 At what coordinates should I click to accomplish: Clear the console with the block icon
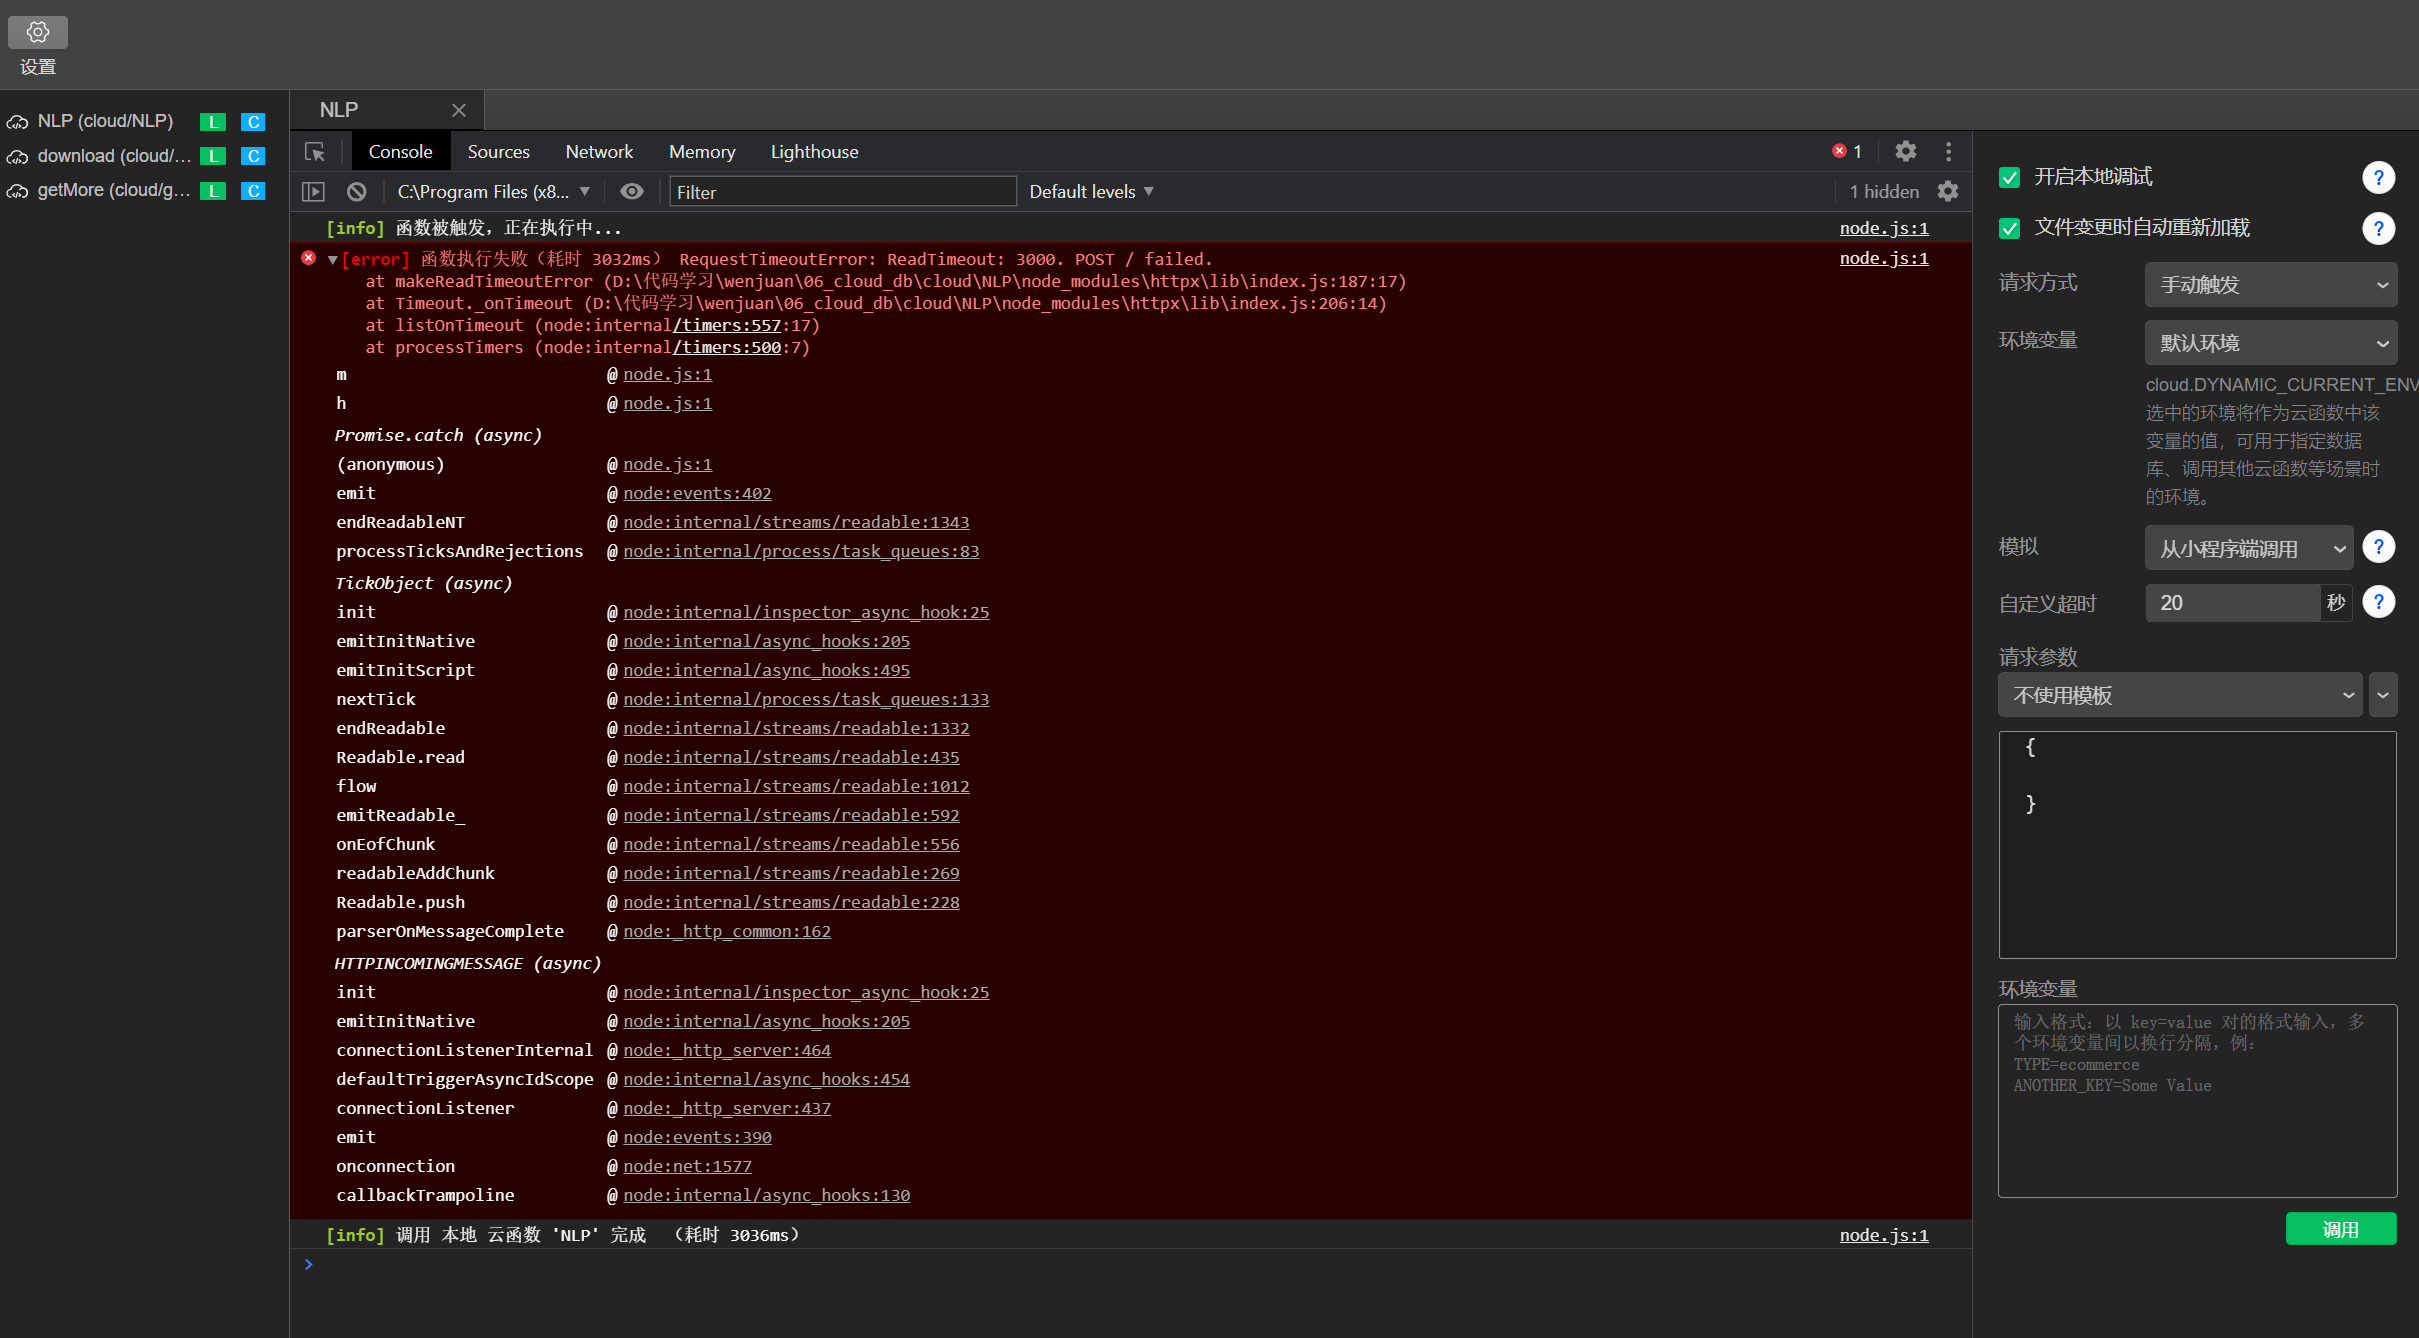tap(357, 192)
